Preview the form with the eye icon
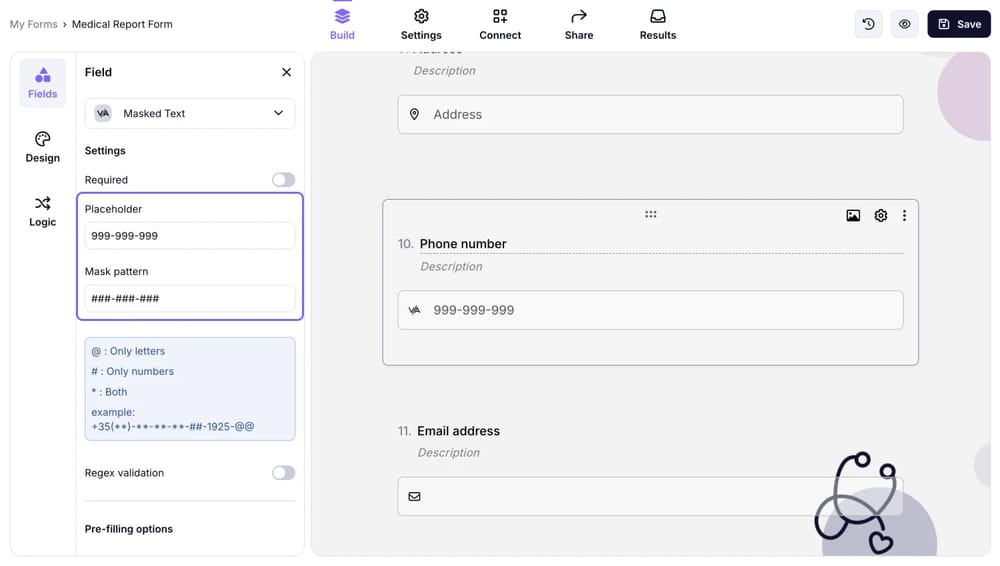The height and width of the screenshot is (566, 1000). (904, 24)
